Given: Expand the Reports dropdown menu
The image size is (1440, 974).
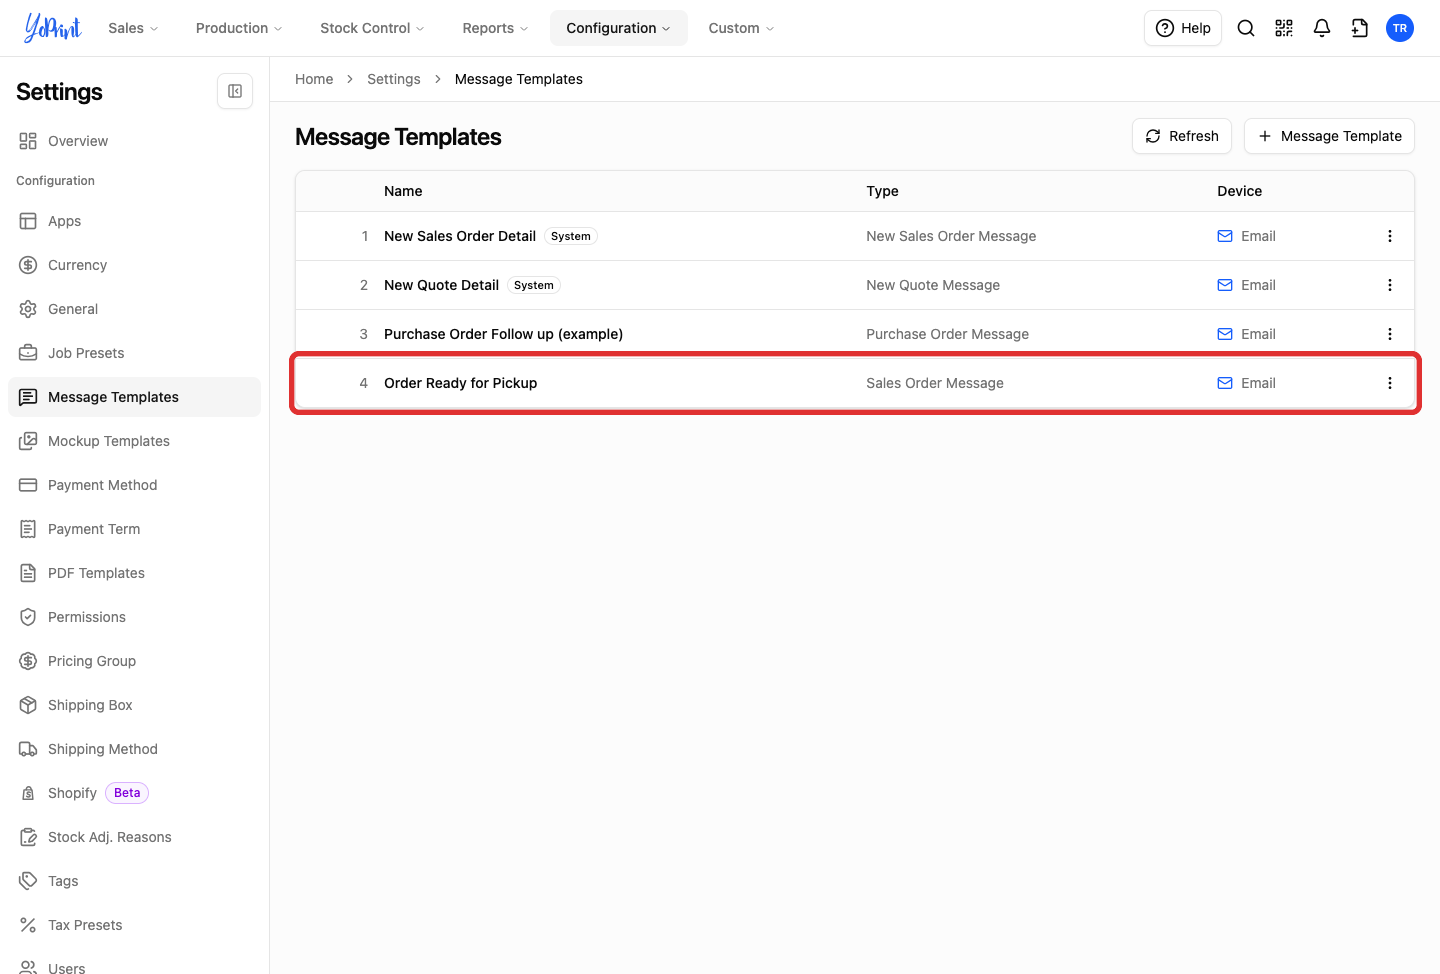Looking at the screenshot, I should 495,28.
